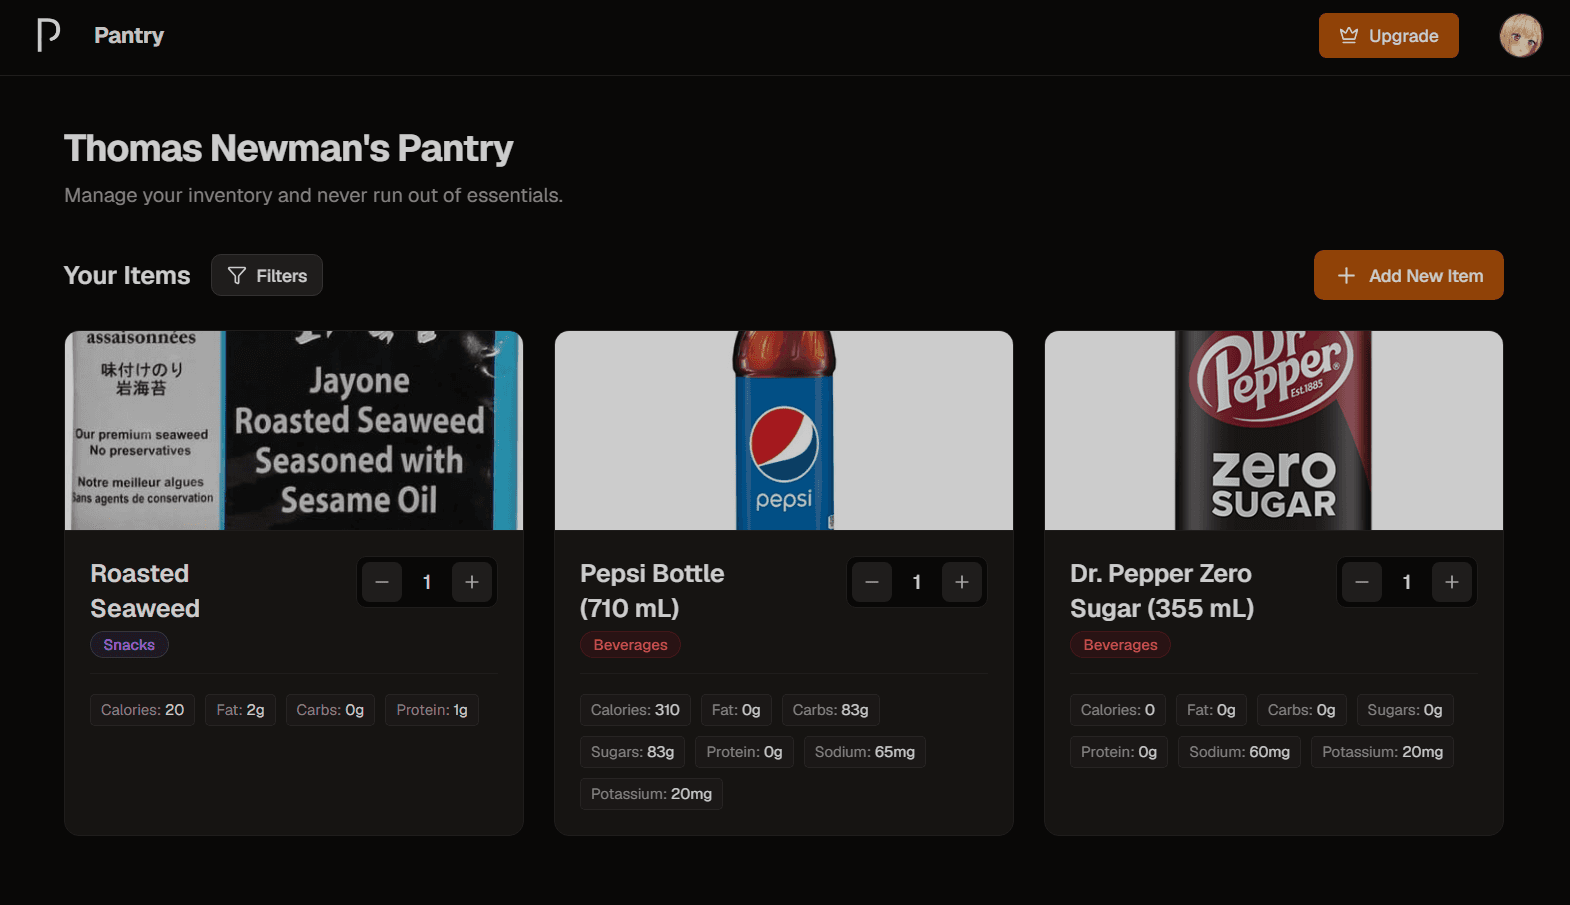The height and width of the screenshot is (905, 1570).
Task: Click 'Potassium: 20mg' chip on Pepsi card
Action: (x=651, y=794)
